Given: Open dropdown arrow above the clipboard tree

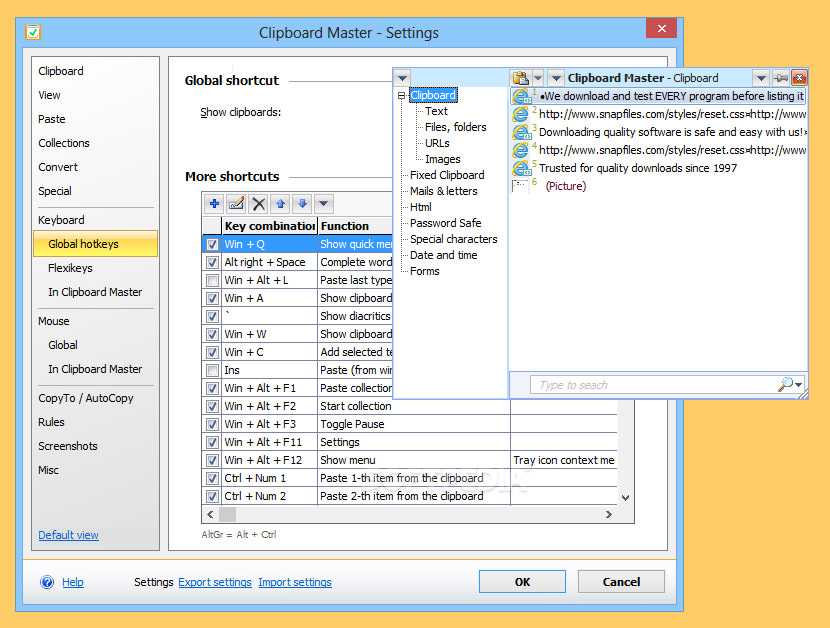Looking at the screenshot, I should (402, 78).
